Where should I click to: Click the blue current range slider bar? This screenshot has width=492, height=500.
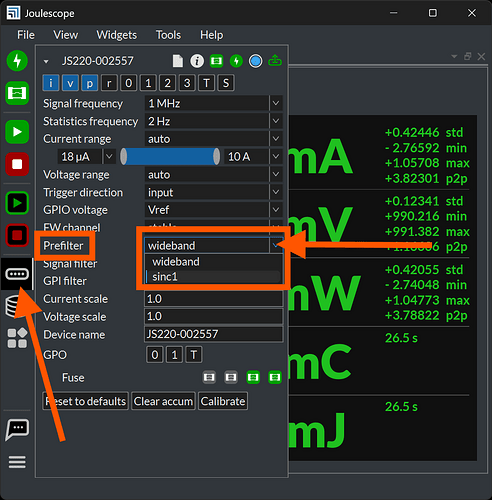click(x=170, y=157)
